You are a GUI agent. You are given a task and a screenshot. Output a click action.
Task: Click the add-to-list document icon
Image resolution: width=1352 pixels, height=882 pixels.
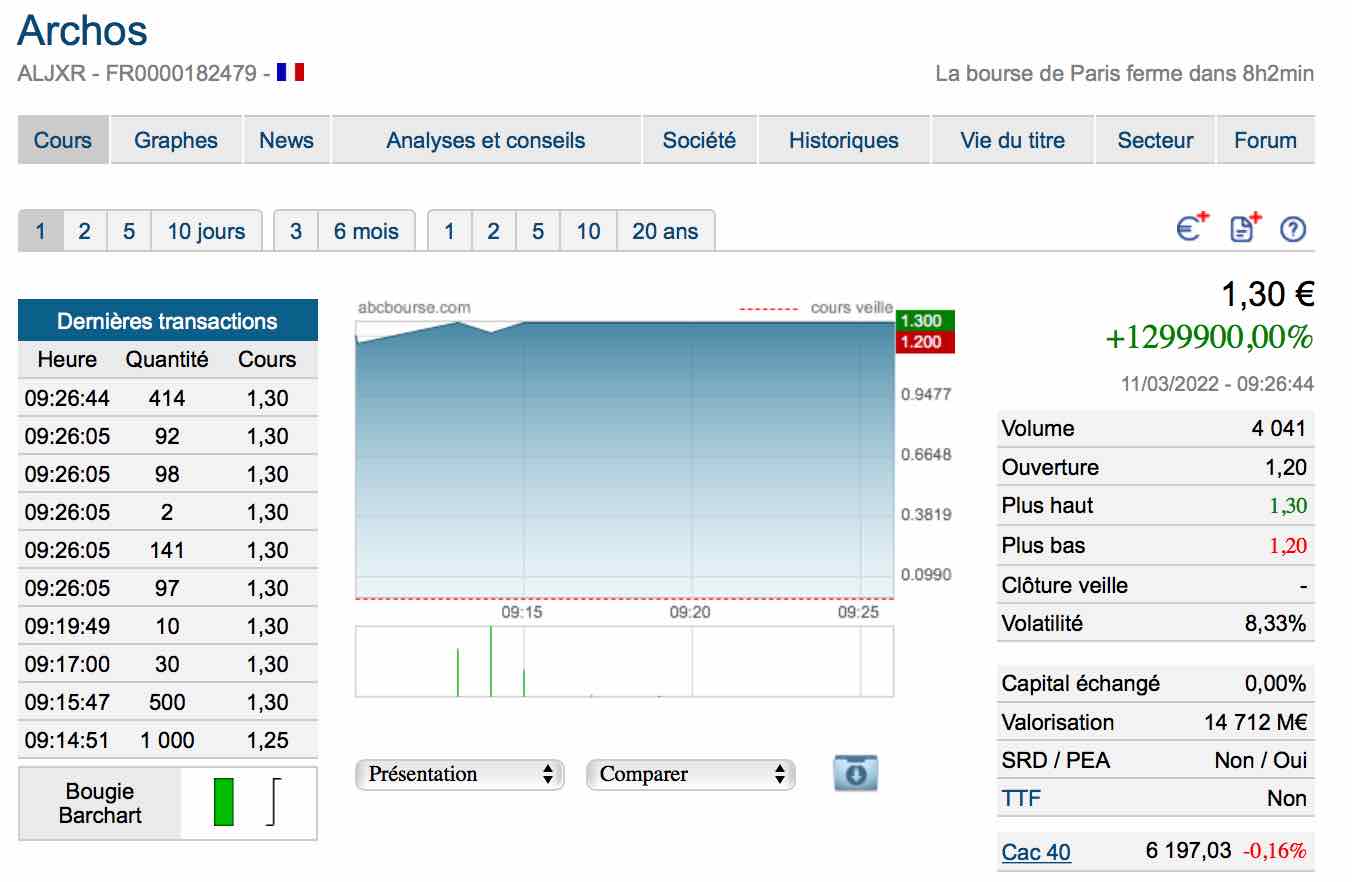pyautogui.click(x=1245, y=227)
